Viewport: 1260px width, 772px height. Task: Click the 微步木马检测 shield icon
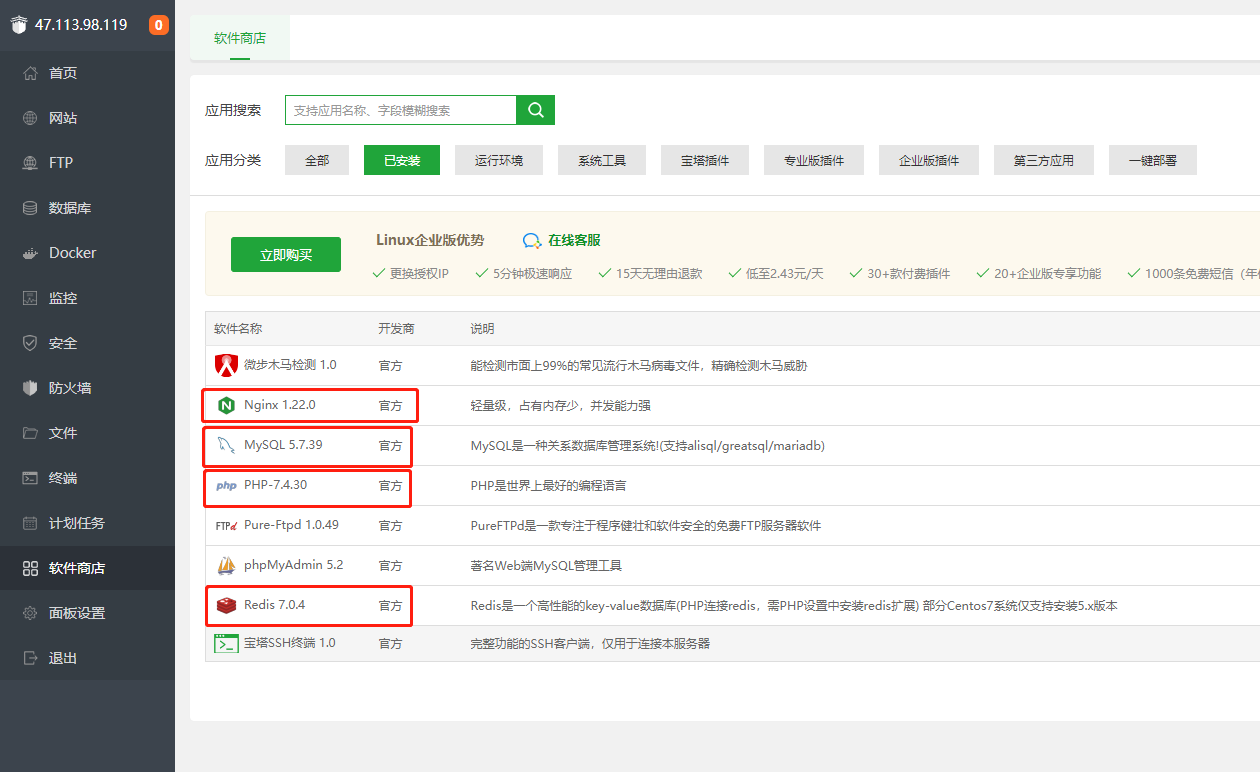point(226,365)
